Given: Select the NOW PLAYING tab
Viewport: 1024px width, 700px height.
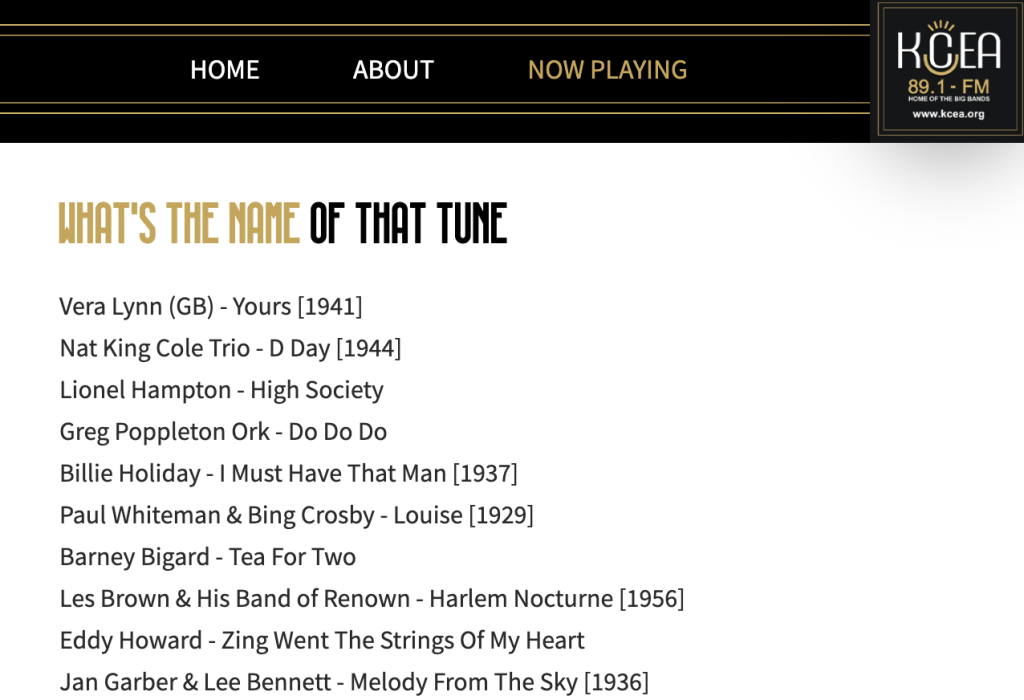Looking at the screenshot, I should [607, 70].
